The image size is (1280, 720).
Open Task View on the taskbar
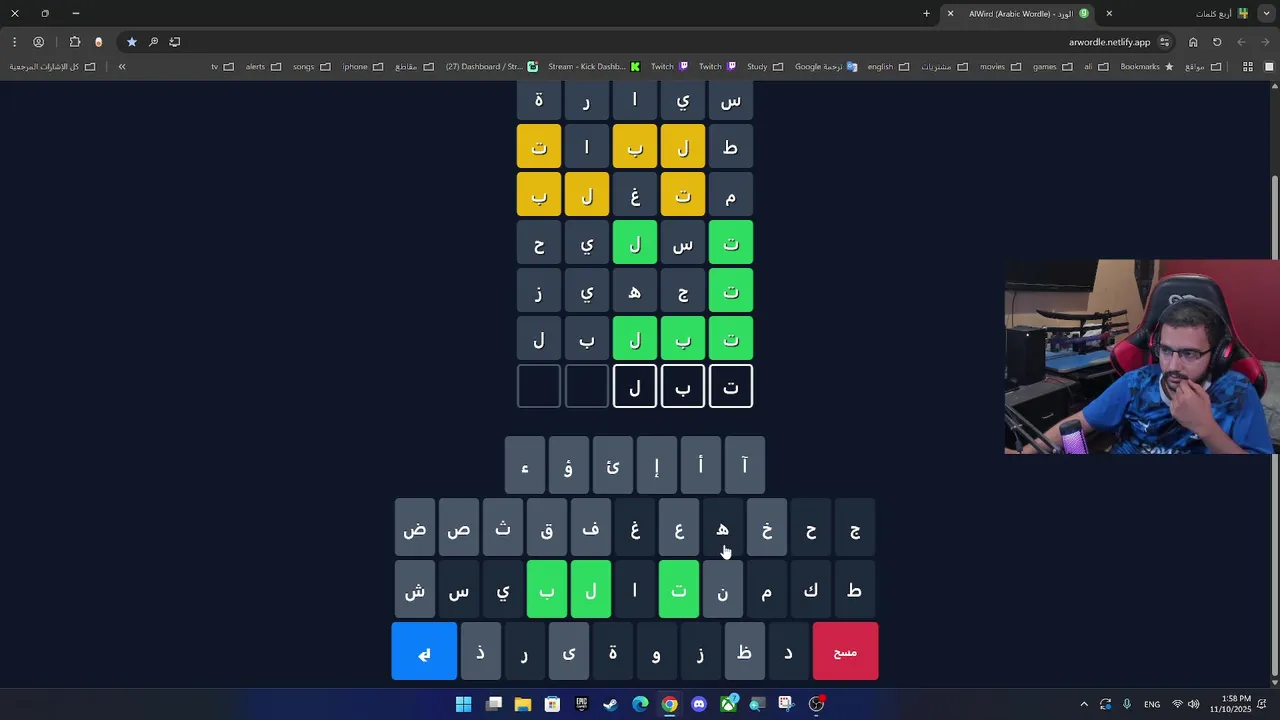coord(493,704)
